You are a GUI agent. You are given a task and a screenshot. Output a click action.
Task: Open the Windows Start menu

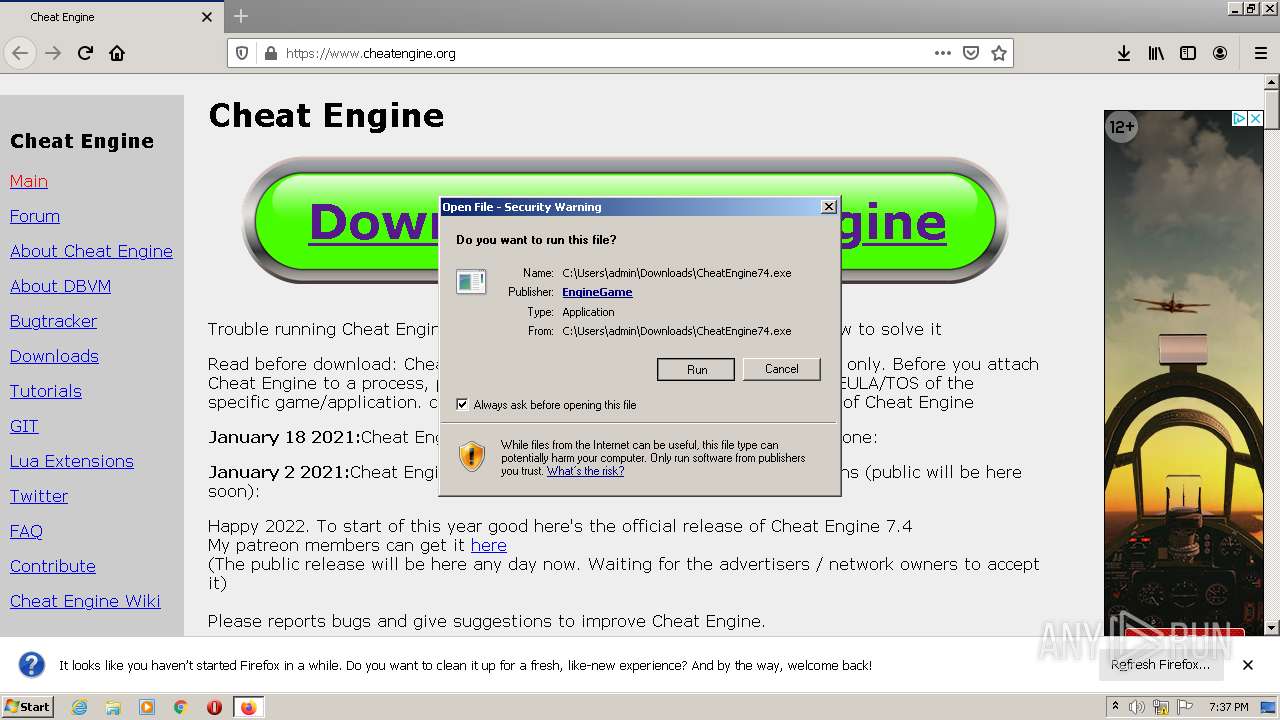coord(28,707)
